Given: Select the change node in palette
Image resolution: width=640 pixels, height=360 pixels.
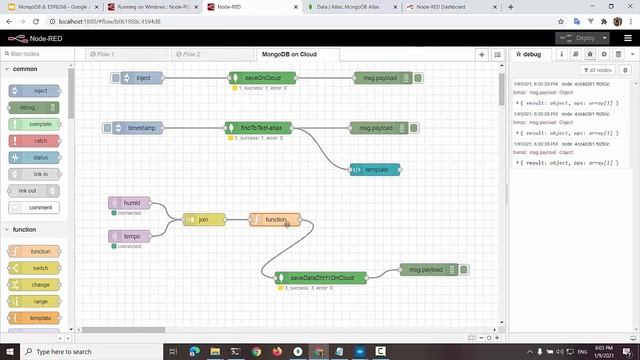Looking at the screenshot, I should pyautogui.click(x=34, y=285).
